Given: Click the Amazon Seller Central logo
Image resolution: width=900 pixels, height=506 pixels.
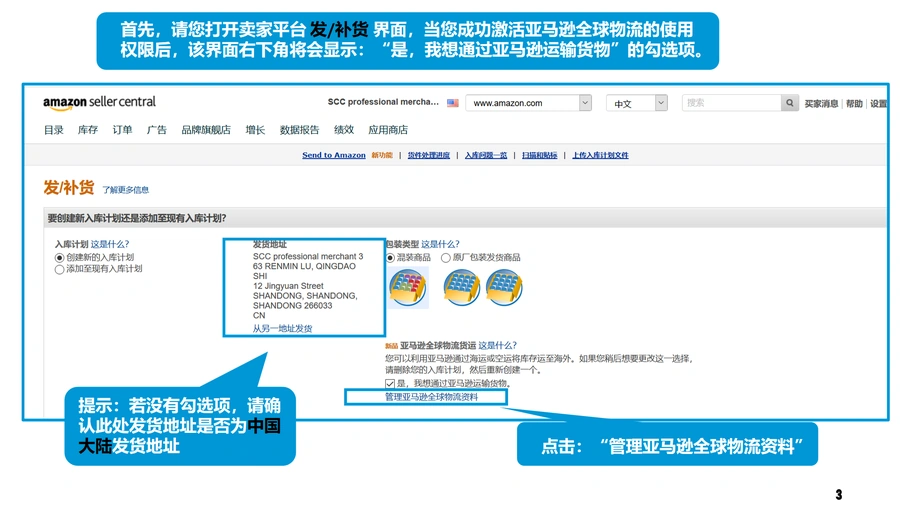Looking at the screenshot, I should pyautogui.click(x=99, y=103).
